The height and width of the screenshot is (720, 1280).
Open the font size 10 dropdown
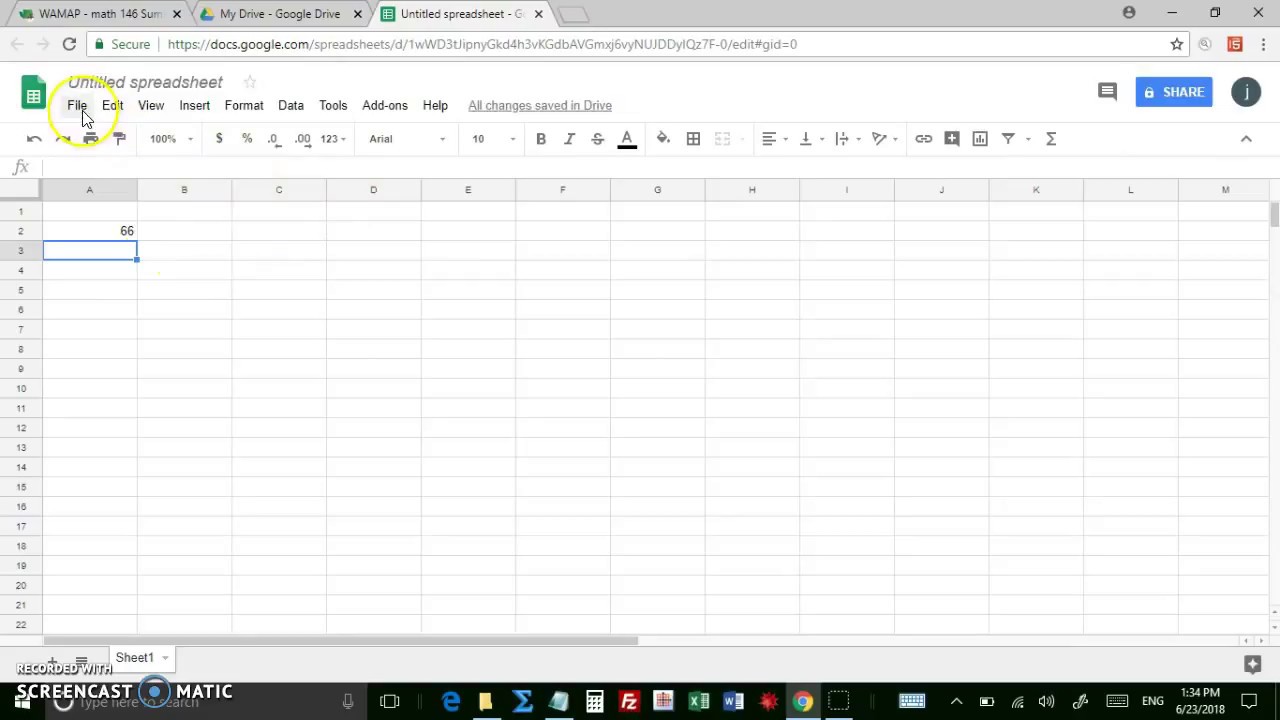pyautogui.click(x=494, y=139)
